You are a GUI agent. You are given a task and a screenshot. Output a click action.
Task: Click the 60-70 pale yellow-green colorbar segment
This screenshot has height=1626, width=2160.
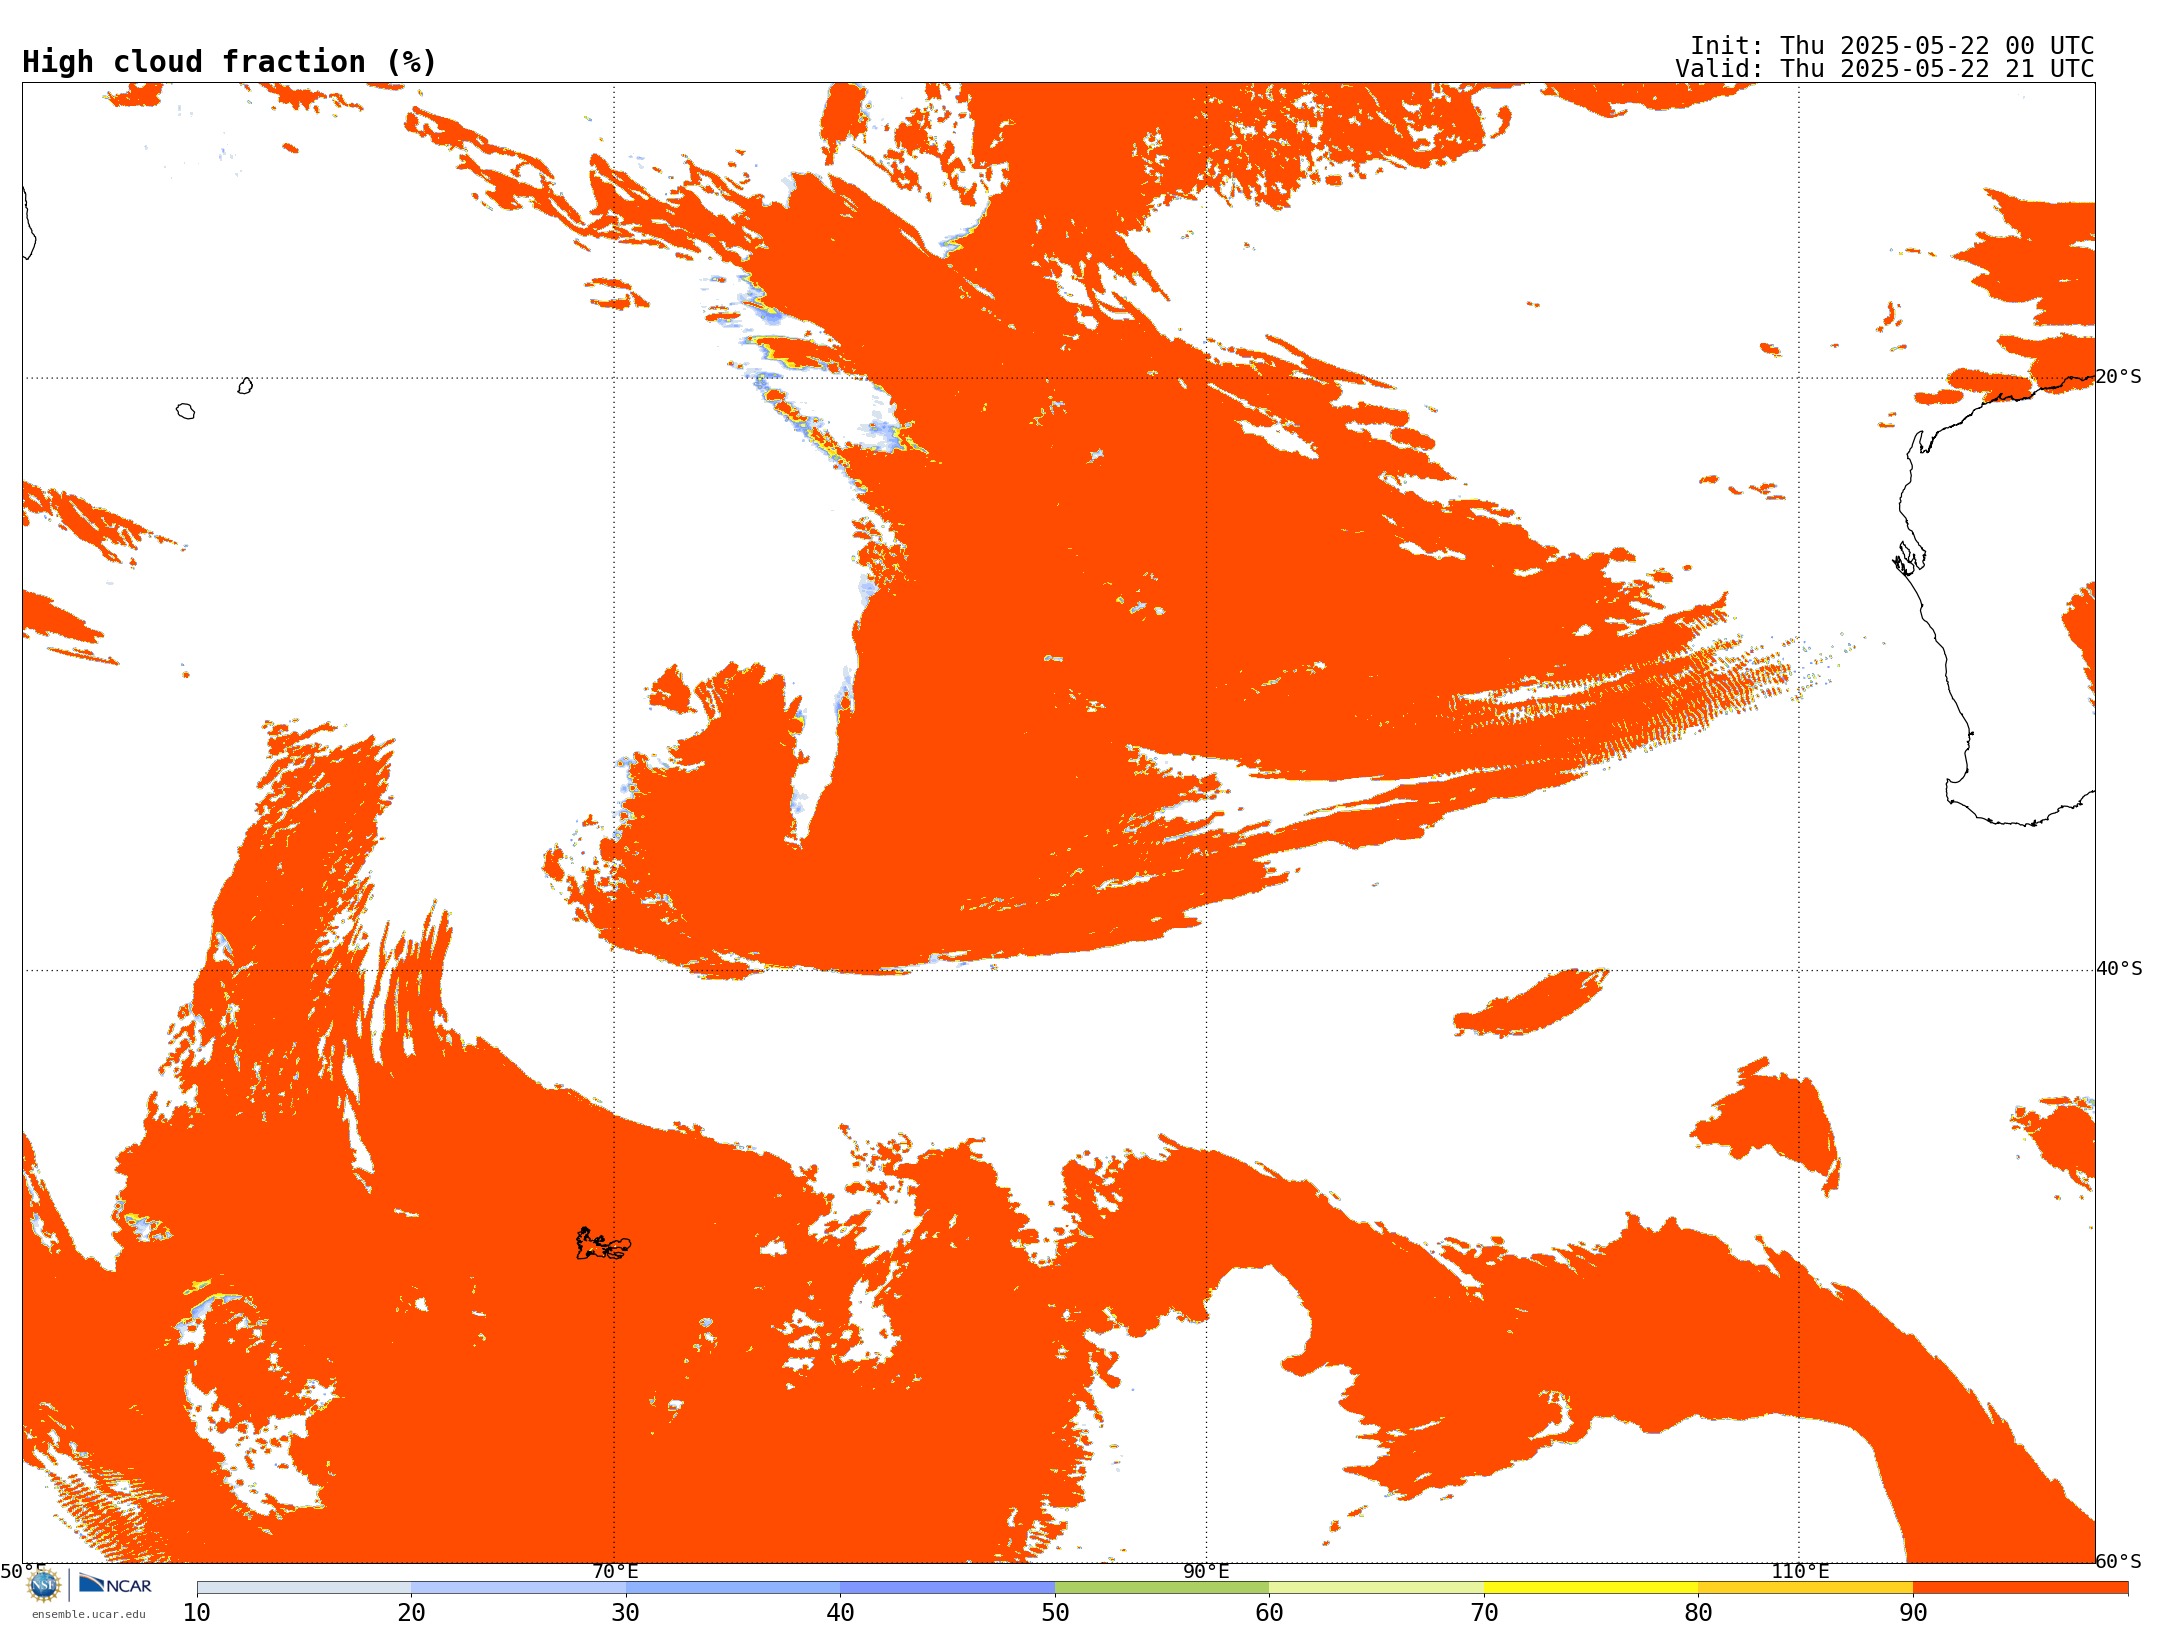pos(1376,1588)
